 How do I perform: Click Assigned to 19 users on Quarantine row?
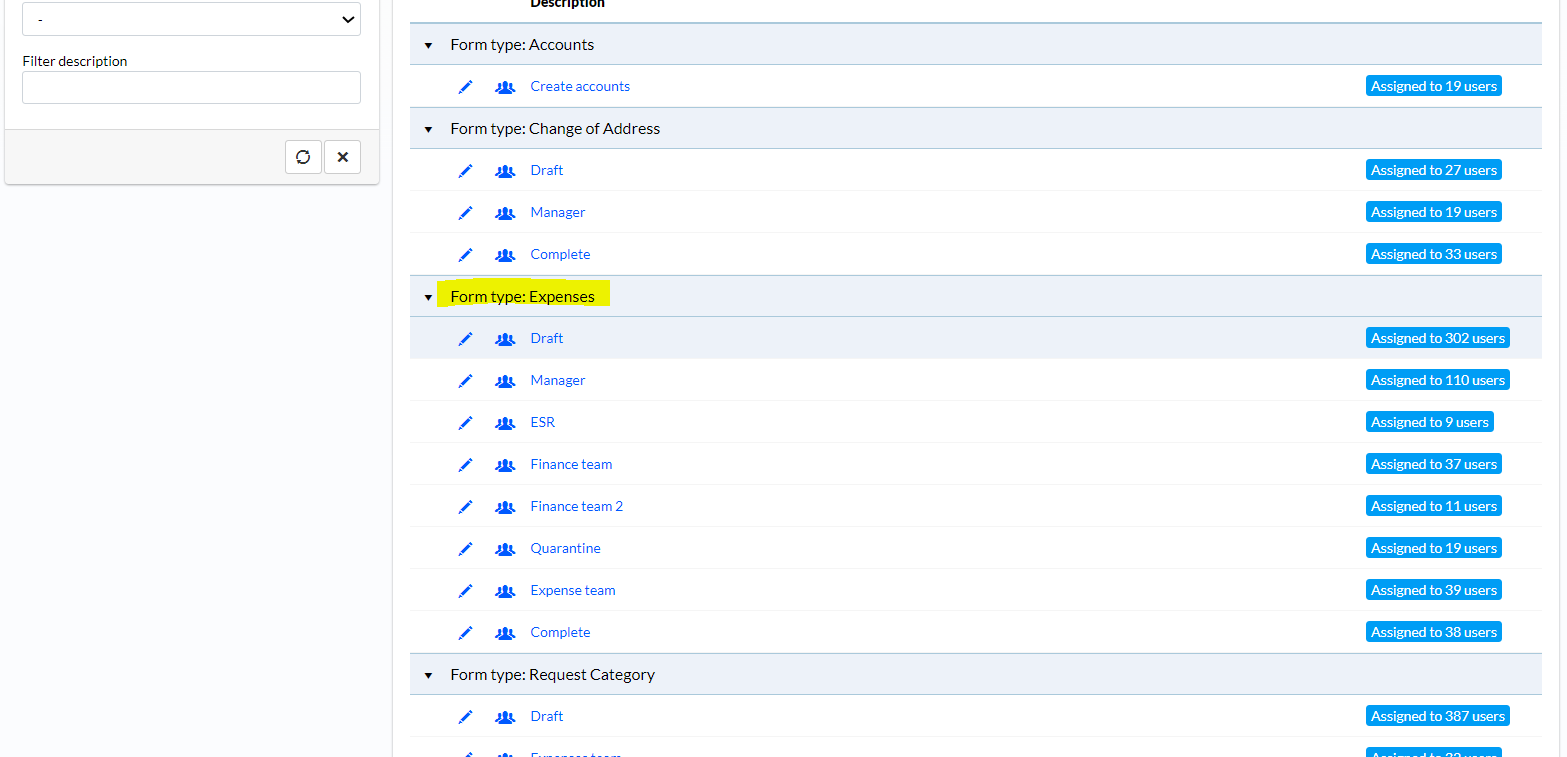(x=1434, y=548)
